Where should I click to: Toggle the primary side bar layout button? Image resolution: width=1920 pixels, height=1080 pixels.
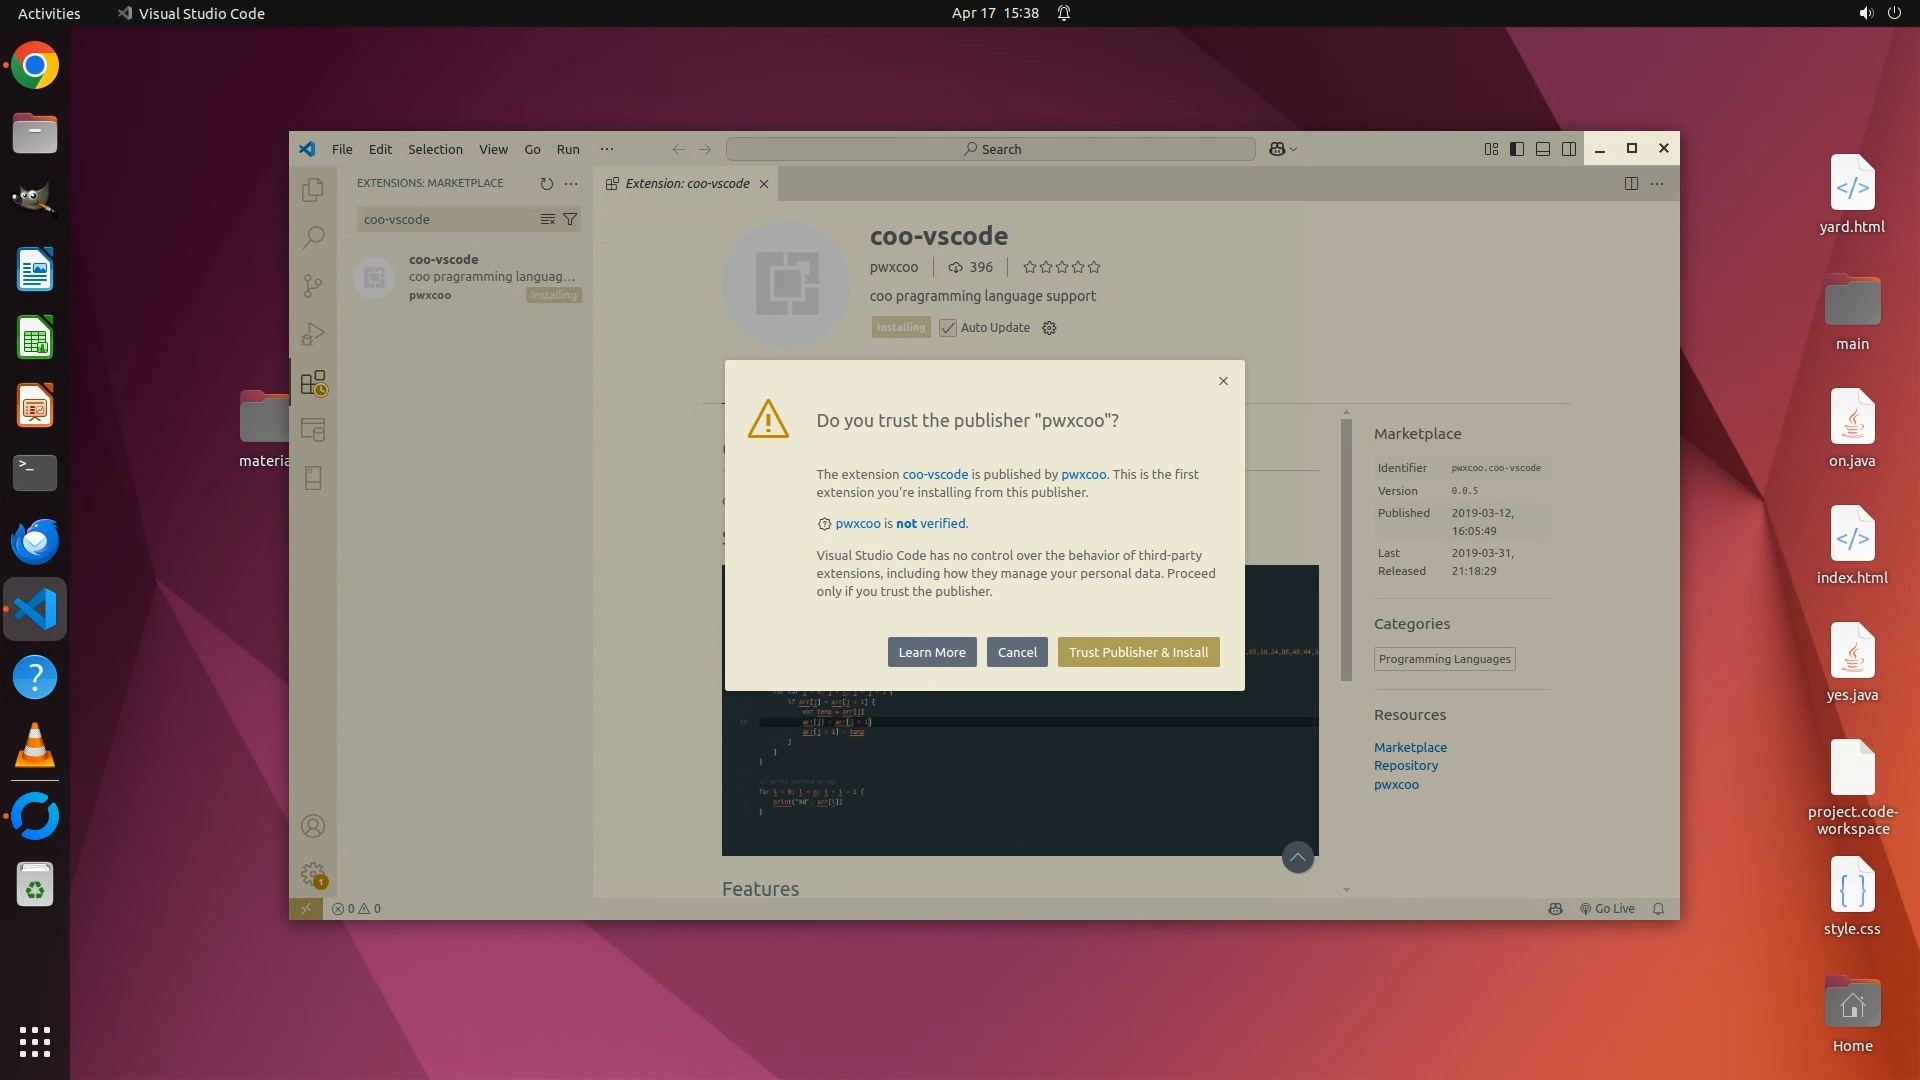pyautogui.click(x=1517, y=149)
